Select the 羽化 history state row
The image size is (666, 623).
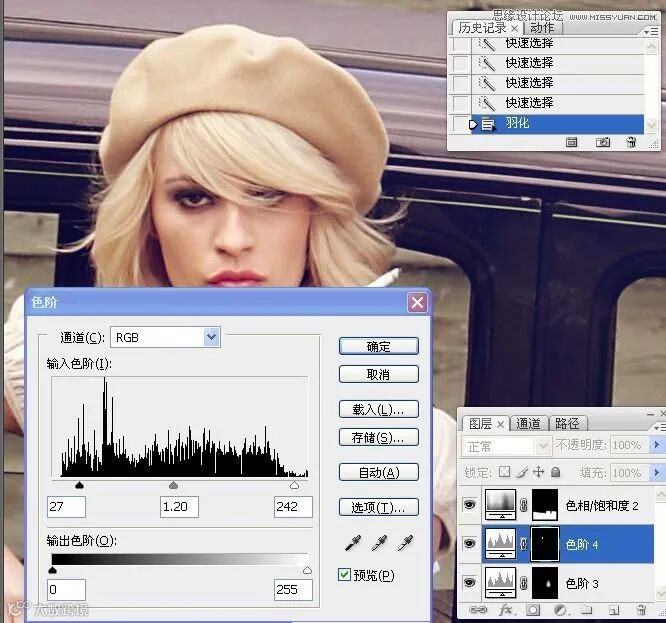(x=557, y=124)
